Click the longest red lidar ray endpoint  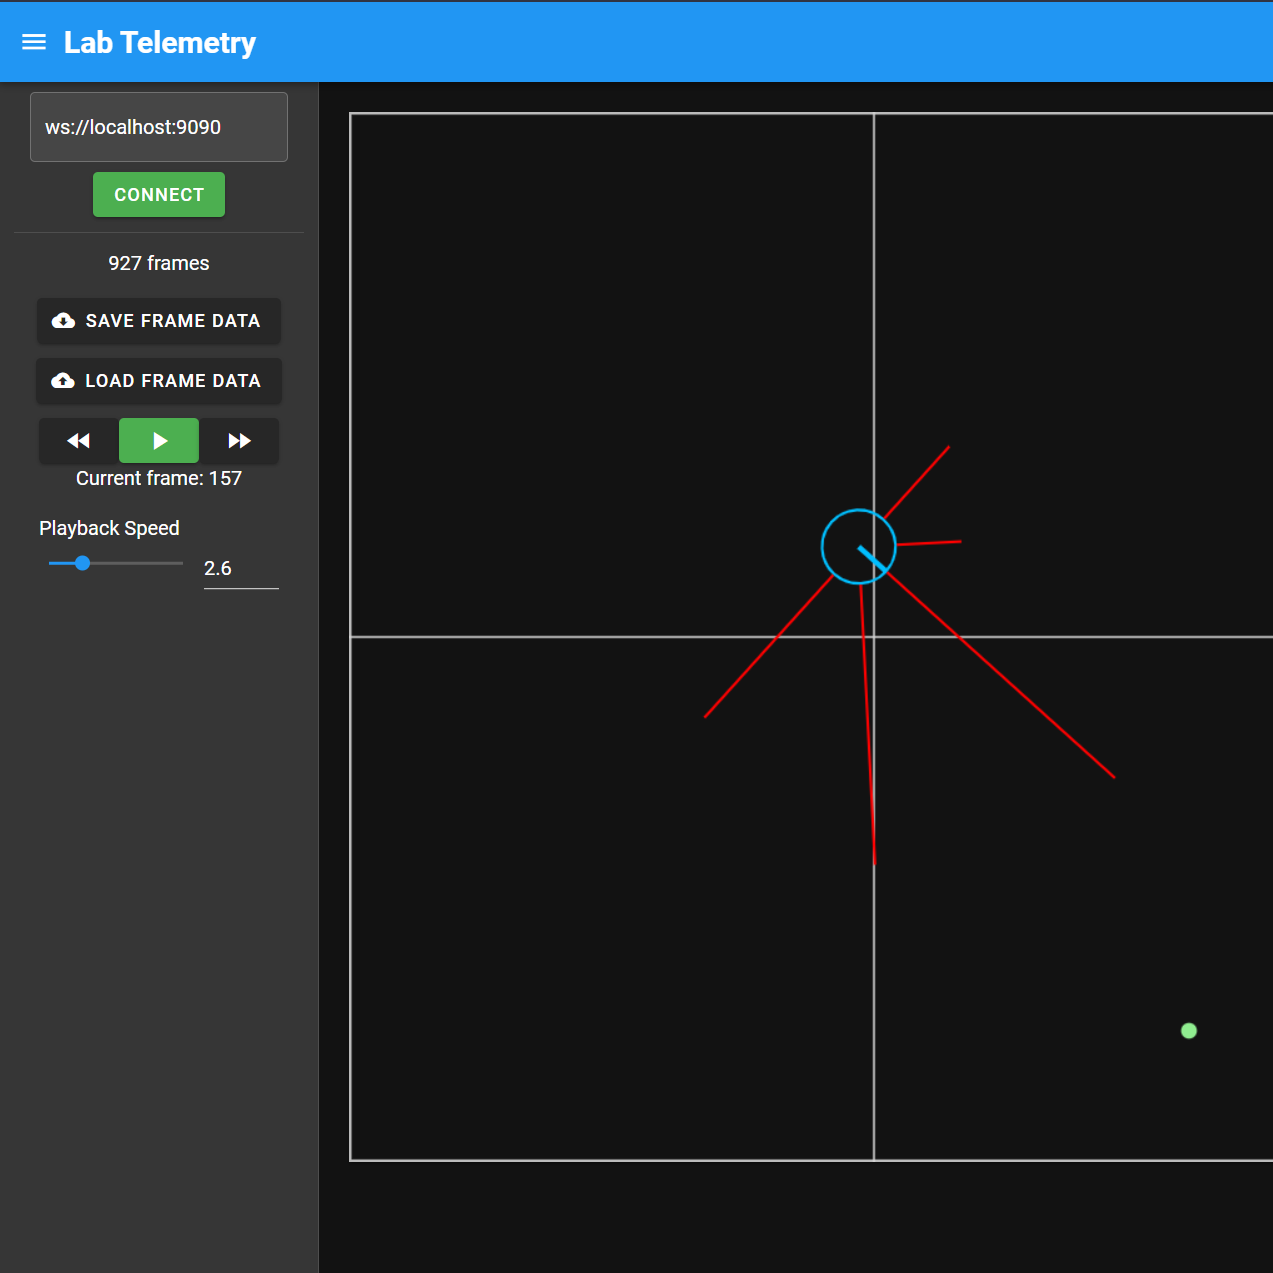point(1114,777)
